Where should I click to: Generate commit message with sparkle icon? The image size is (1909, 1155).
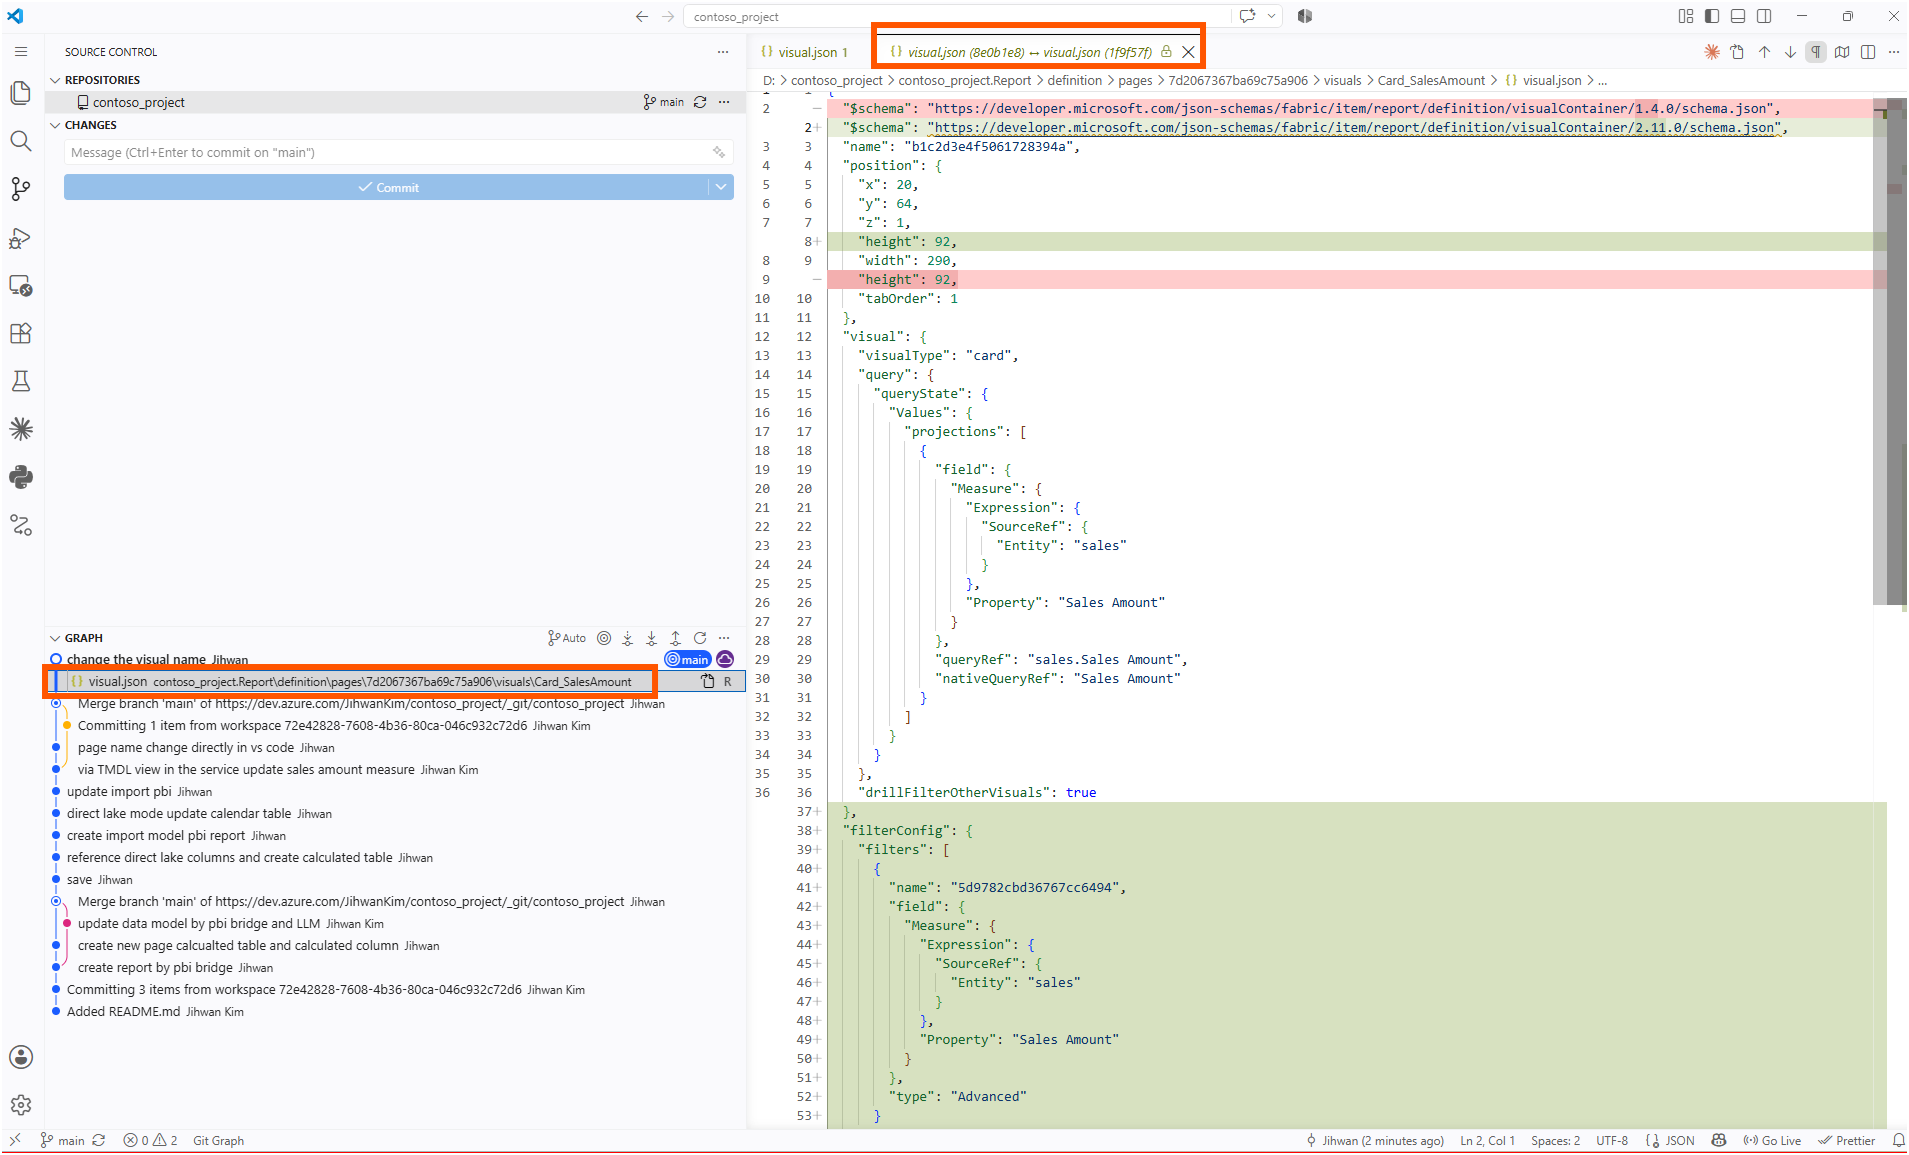[x=718, y=152]
